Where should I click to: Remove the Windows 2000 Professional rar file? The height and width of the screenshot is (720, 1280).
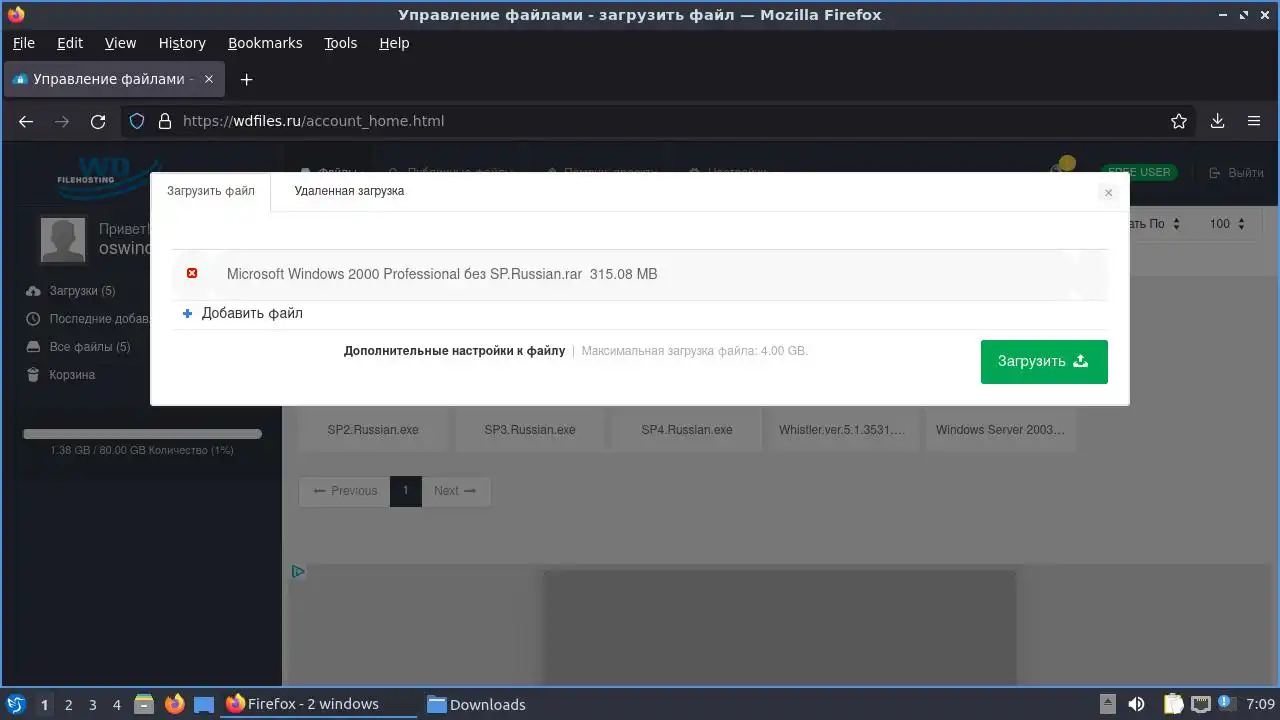(x=192, y=273)
